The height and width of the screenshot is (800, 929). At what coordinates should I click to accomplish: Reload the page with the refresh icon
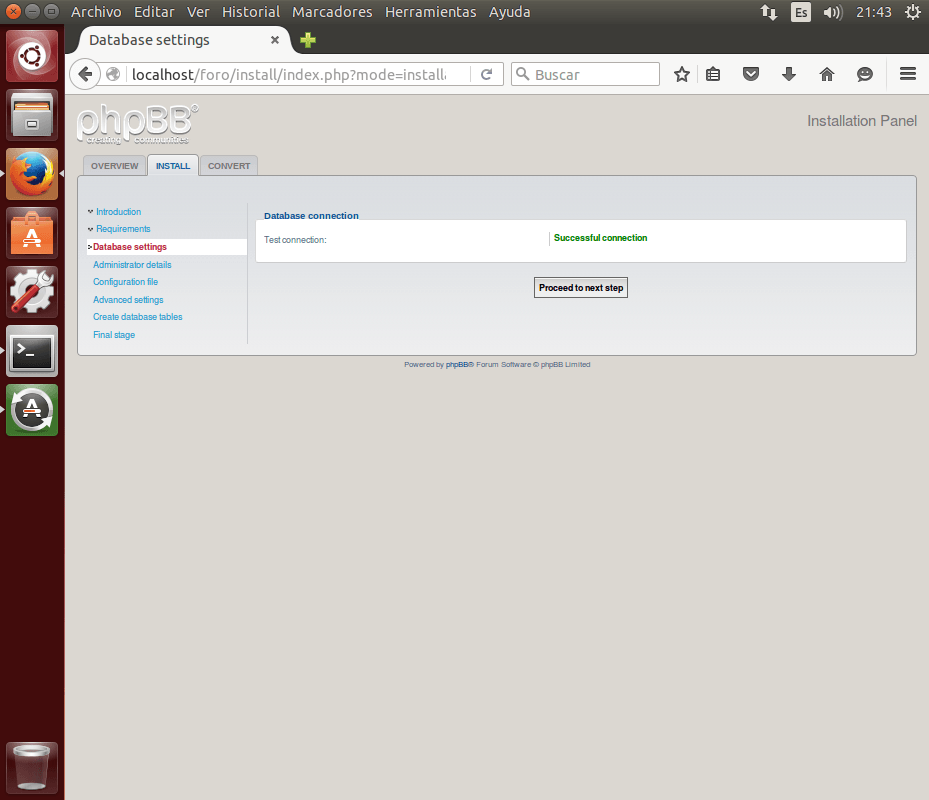tap(486, 75)
